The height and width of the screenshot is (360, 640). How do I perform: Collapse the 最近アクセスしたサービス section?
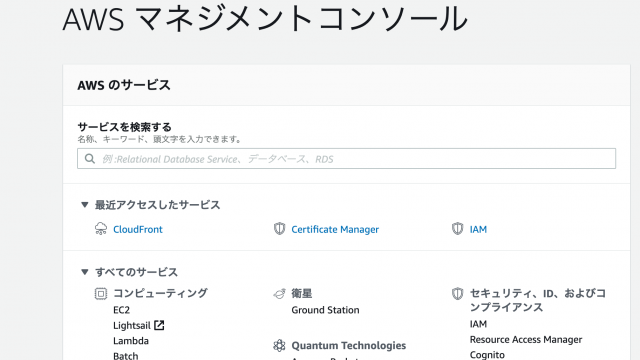(x=84, y=204)
